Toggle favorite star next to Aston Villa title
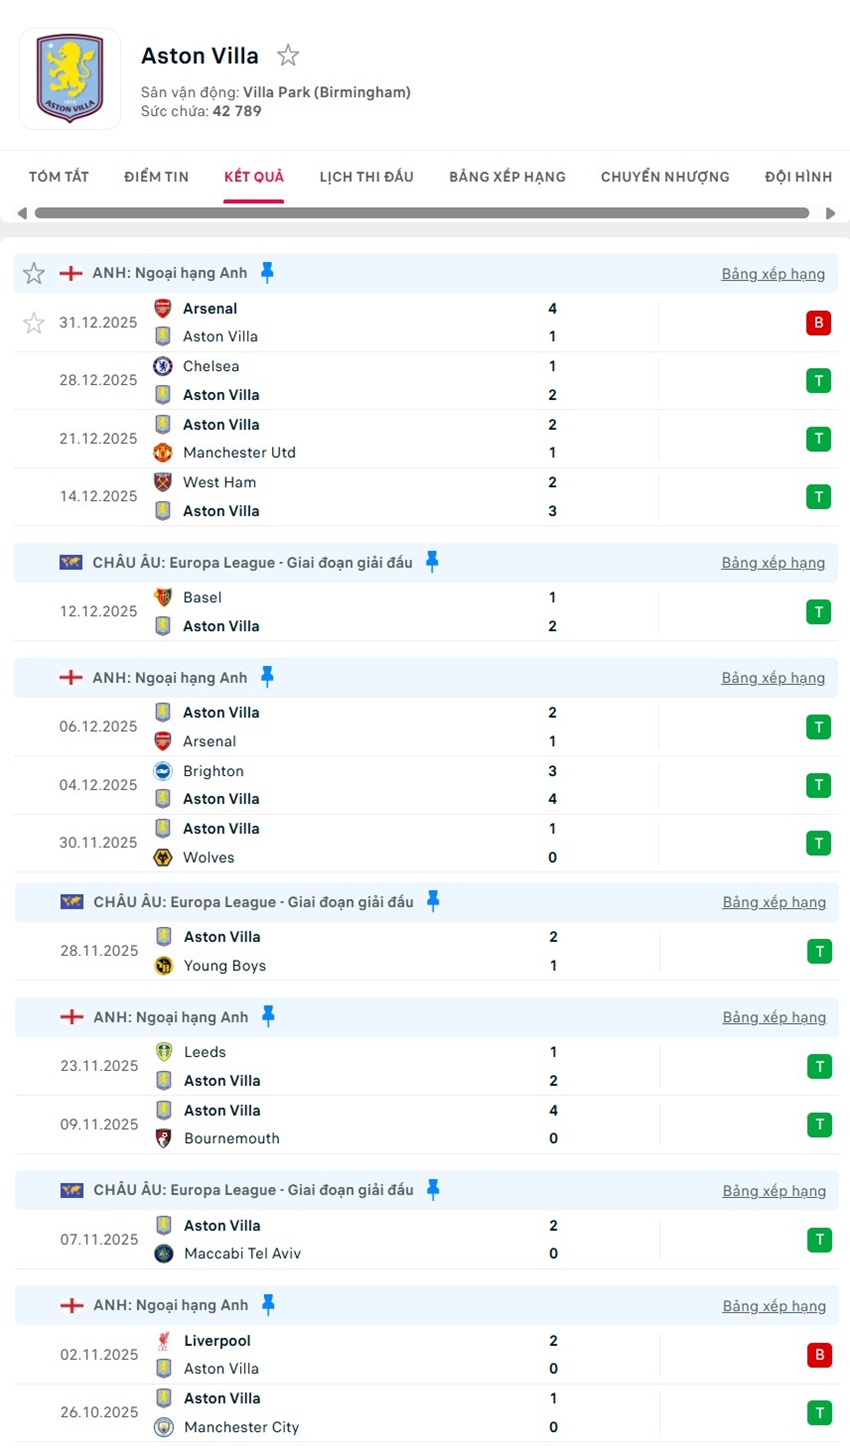This screenshot has height=1456, width=850. click(x=288, y=56)
